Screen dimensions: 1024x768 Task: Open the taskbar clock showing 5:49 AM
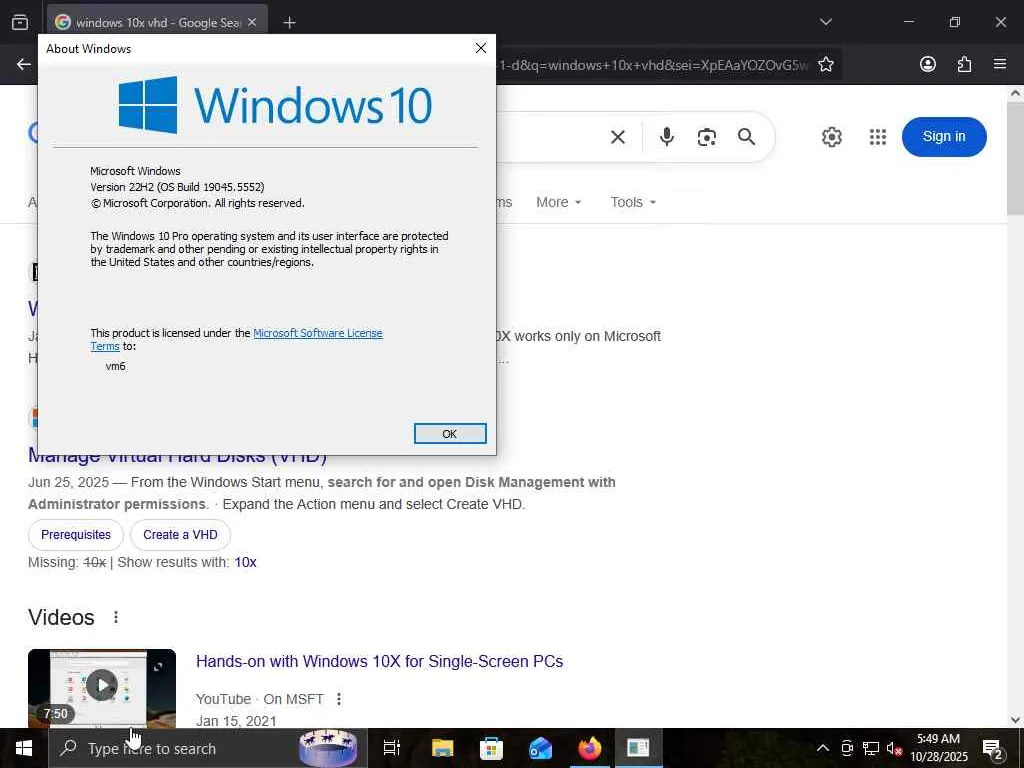click(938, 748)
